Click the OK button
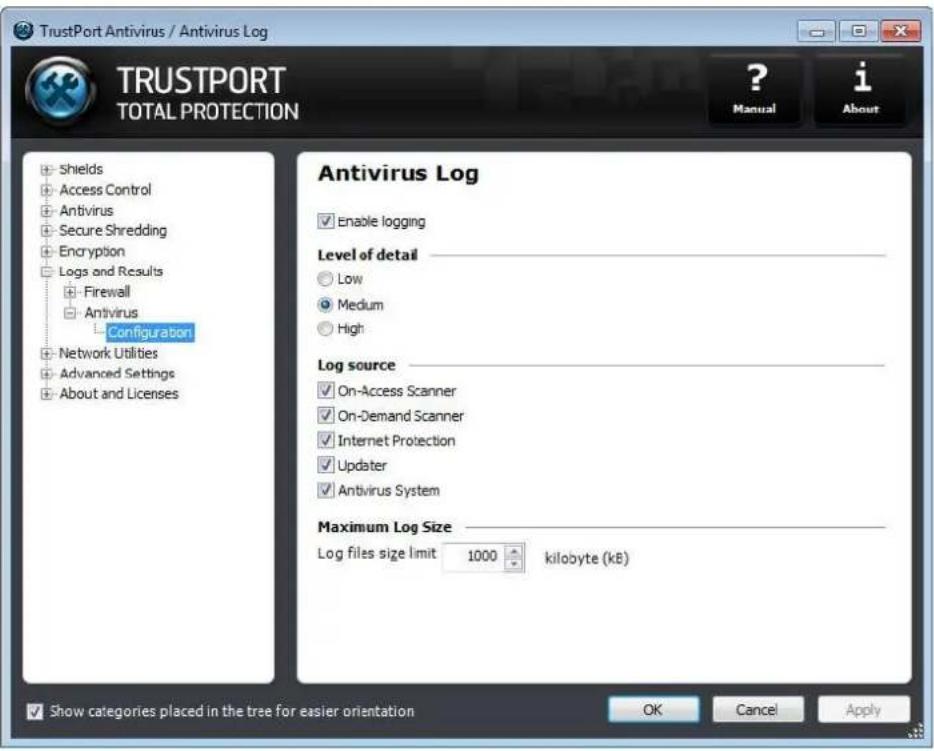Screen dimensions: 934x751 point(653,709)
